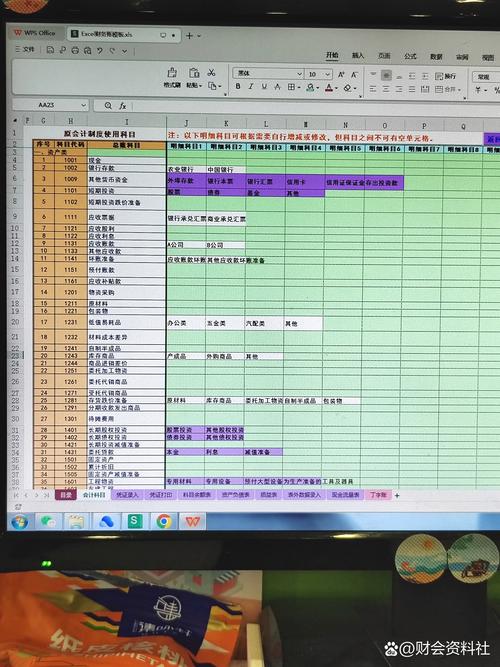
Task: Click the red font color A swatch
Action: pyautogui.click(x=329, y=88)
